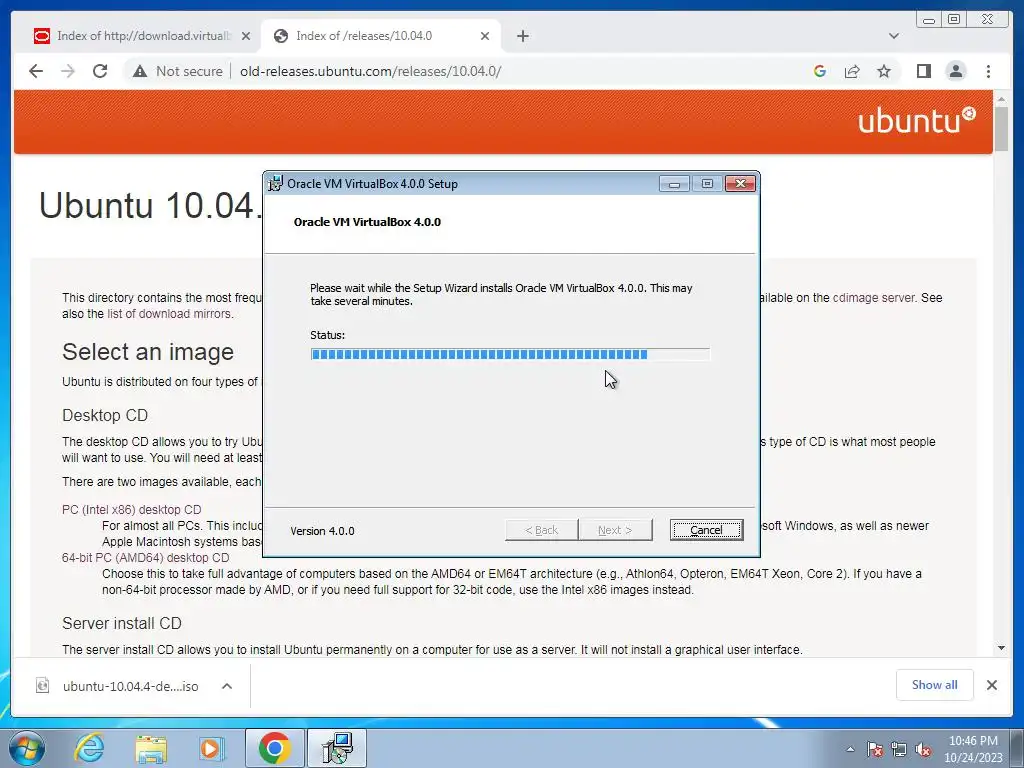Launch Internet Explorer from the taskbar
This screenshot has width=1024, height=768.
(x=89, y=748)
